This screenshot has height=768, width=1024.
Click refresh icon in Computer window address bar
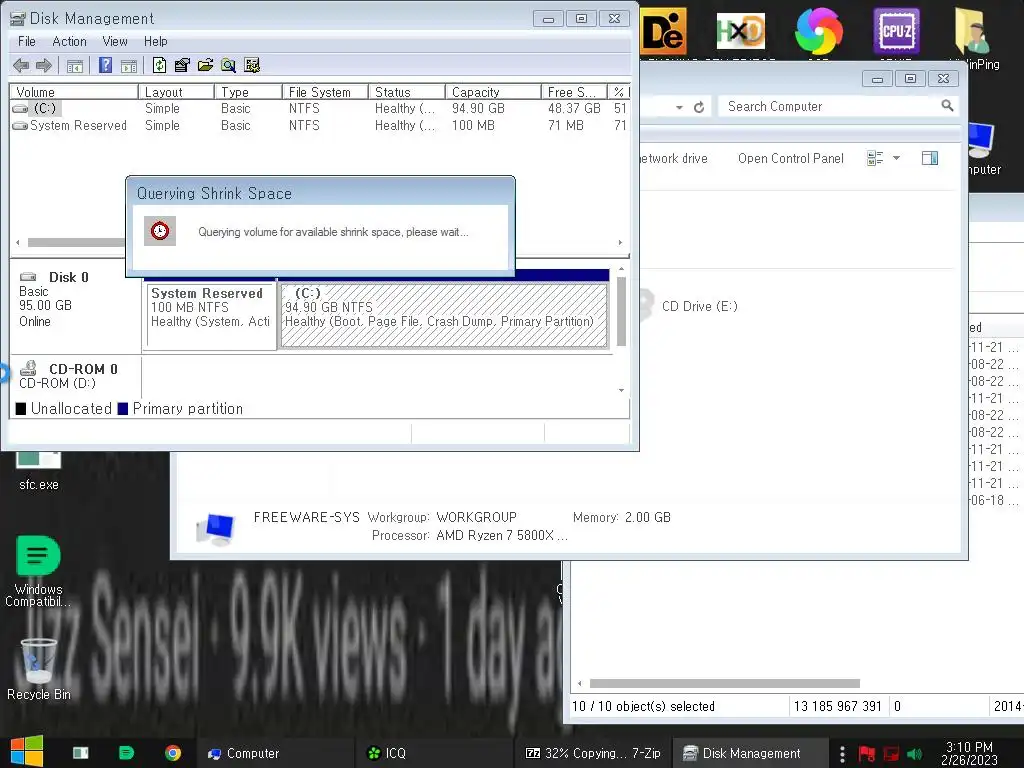(x=699, y=107)
